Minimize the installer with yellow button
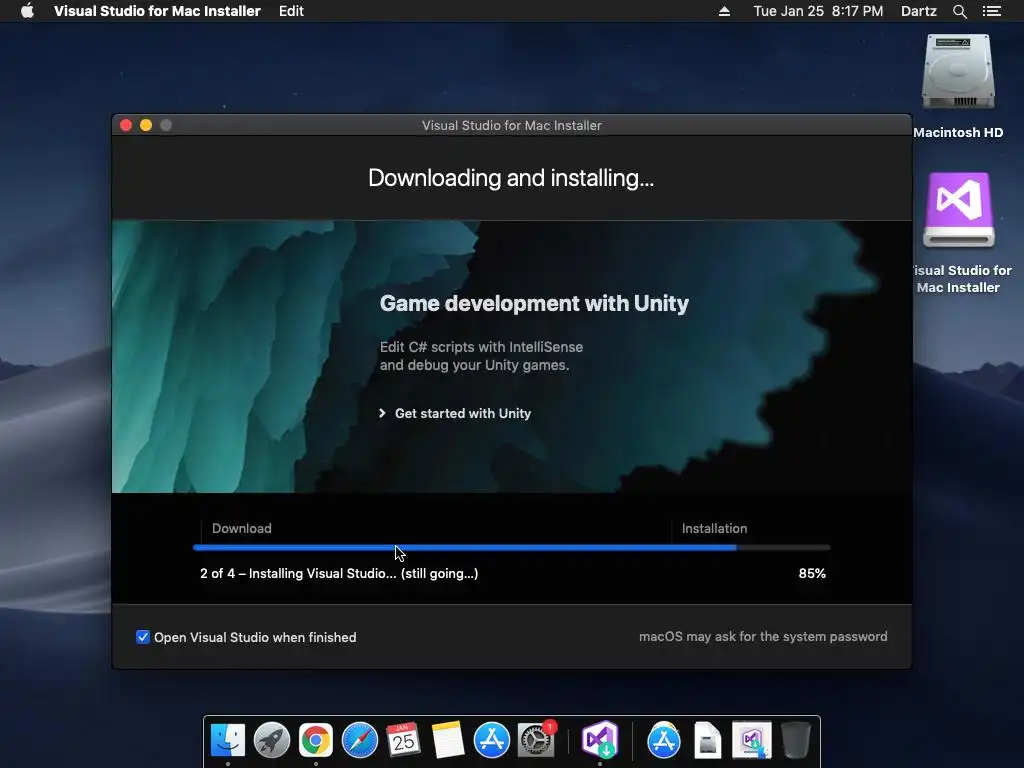 [146, 125]
